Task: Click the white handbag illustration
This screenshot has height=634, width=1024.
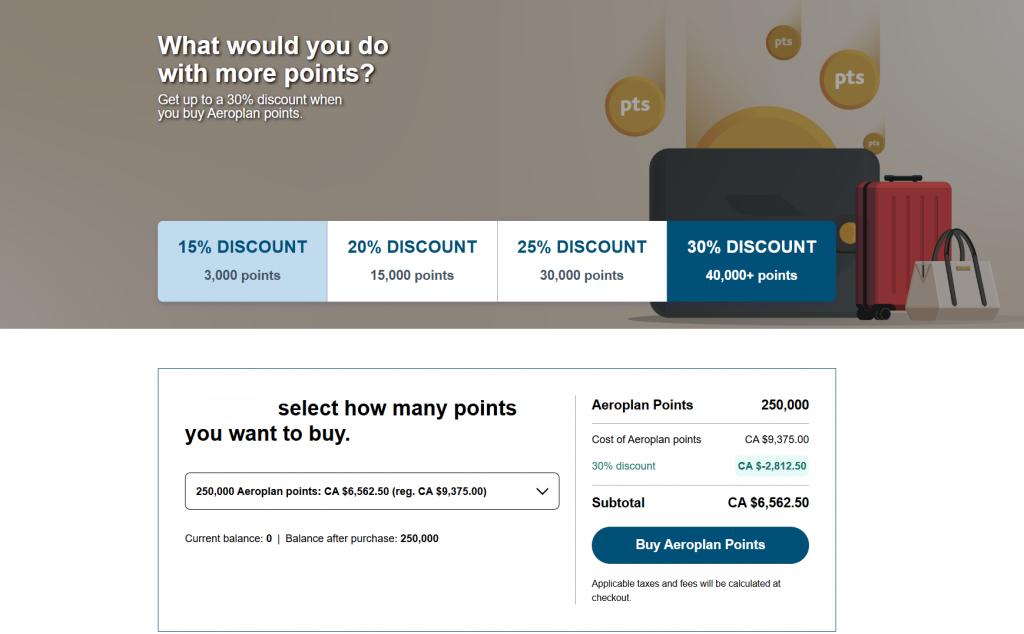Action: pos(953,285)
